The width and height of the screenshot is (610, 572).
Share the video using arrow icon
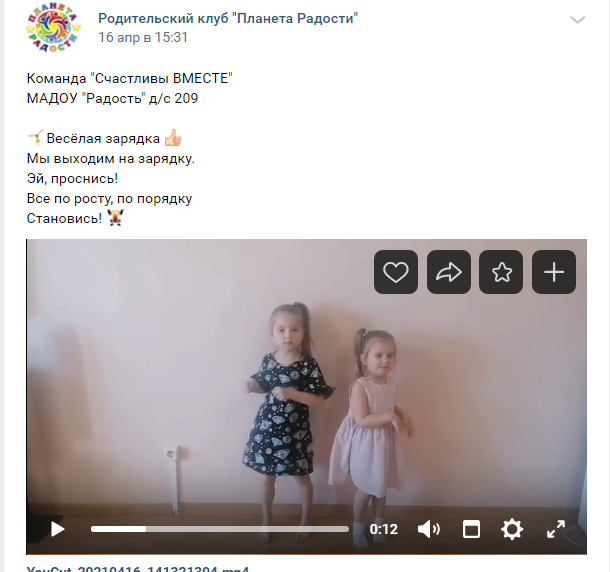click(x=449, y=272)
